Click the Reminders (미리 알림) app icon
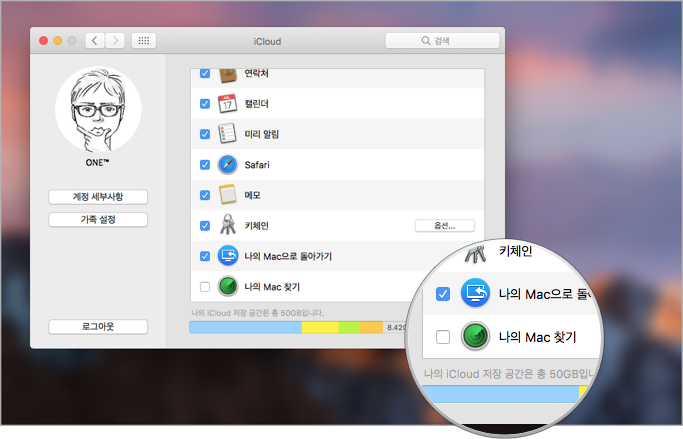The width and height of the screenshot is (683, 439). [x=227, y=134]
